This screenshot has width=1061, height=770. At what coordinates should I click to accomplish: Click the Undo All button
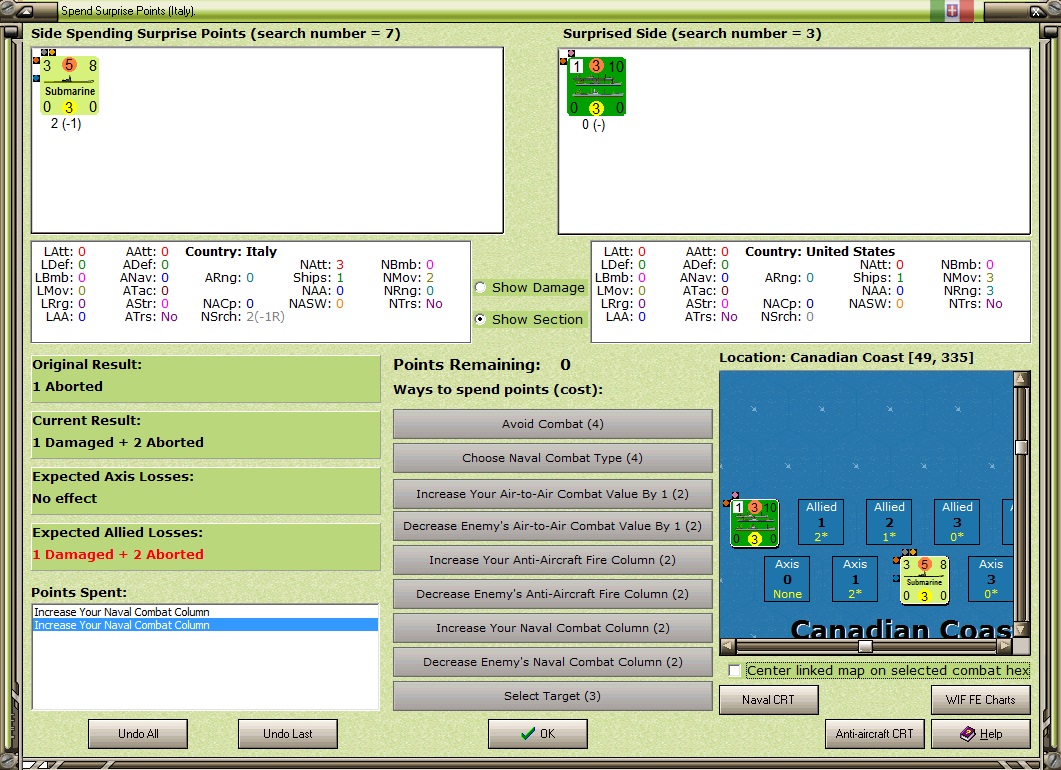click(138, 734)
